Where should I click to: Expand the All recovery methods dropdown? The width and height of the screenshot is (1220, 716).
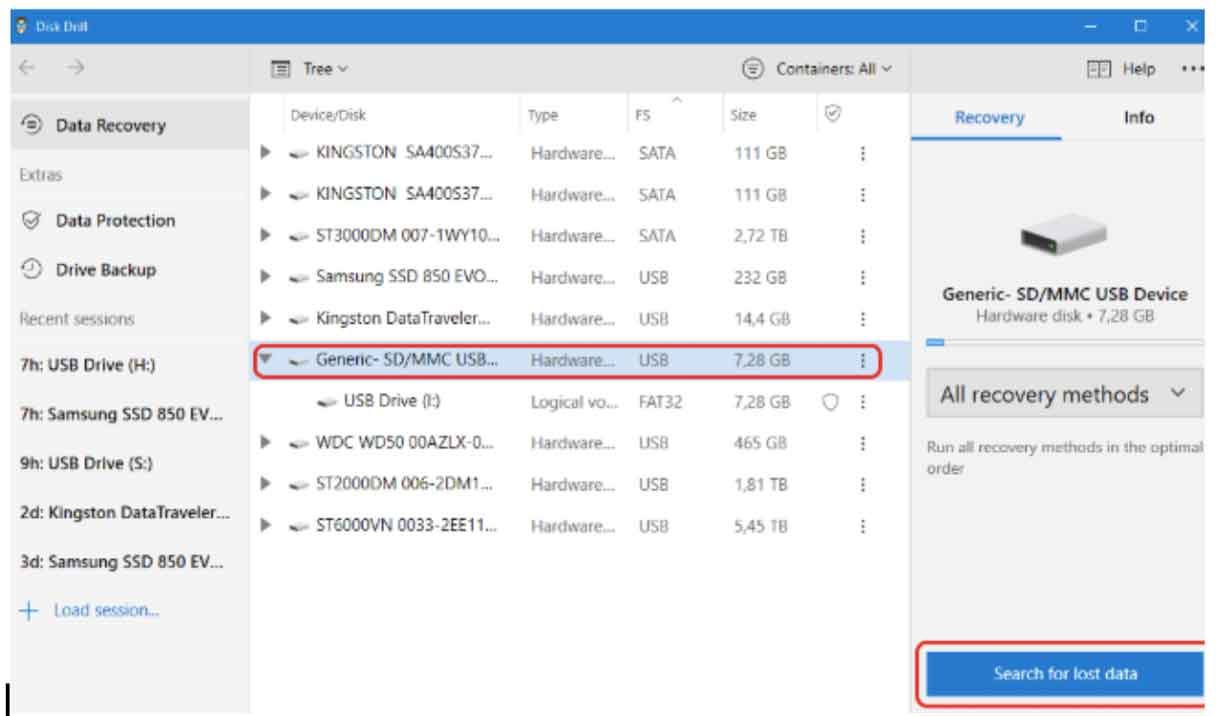[x=1063, y=395]
